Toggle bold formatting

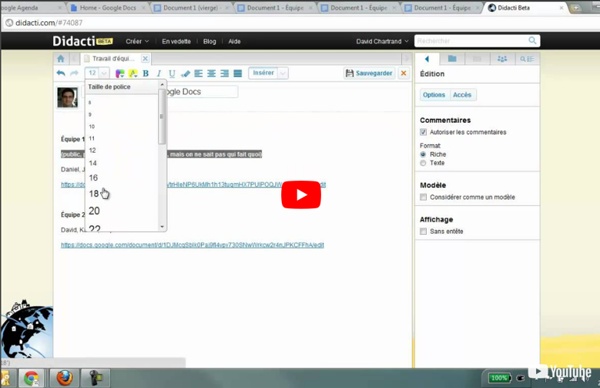click(x=146, y=73)
